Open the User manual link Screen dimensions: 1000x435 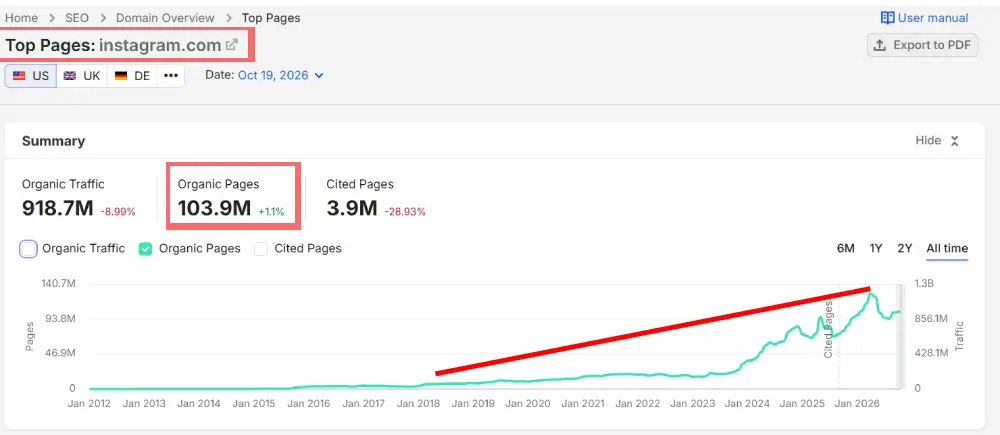(924, 18)
